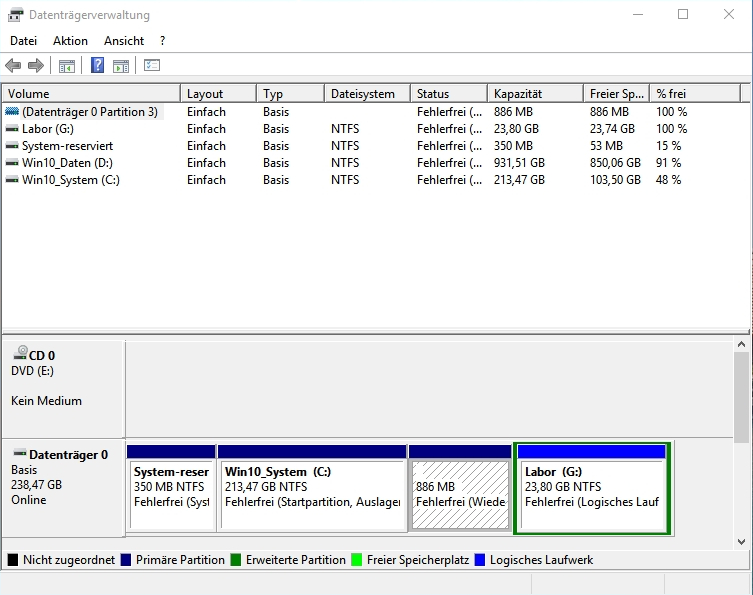Screen dimensions: 753x595
Task: Click the CD 0 DVD (E:) label panel
Action: coord(63,388)
